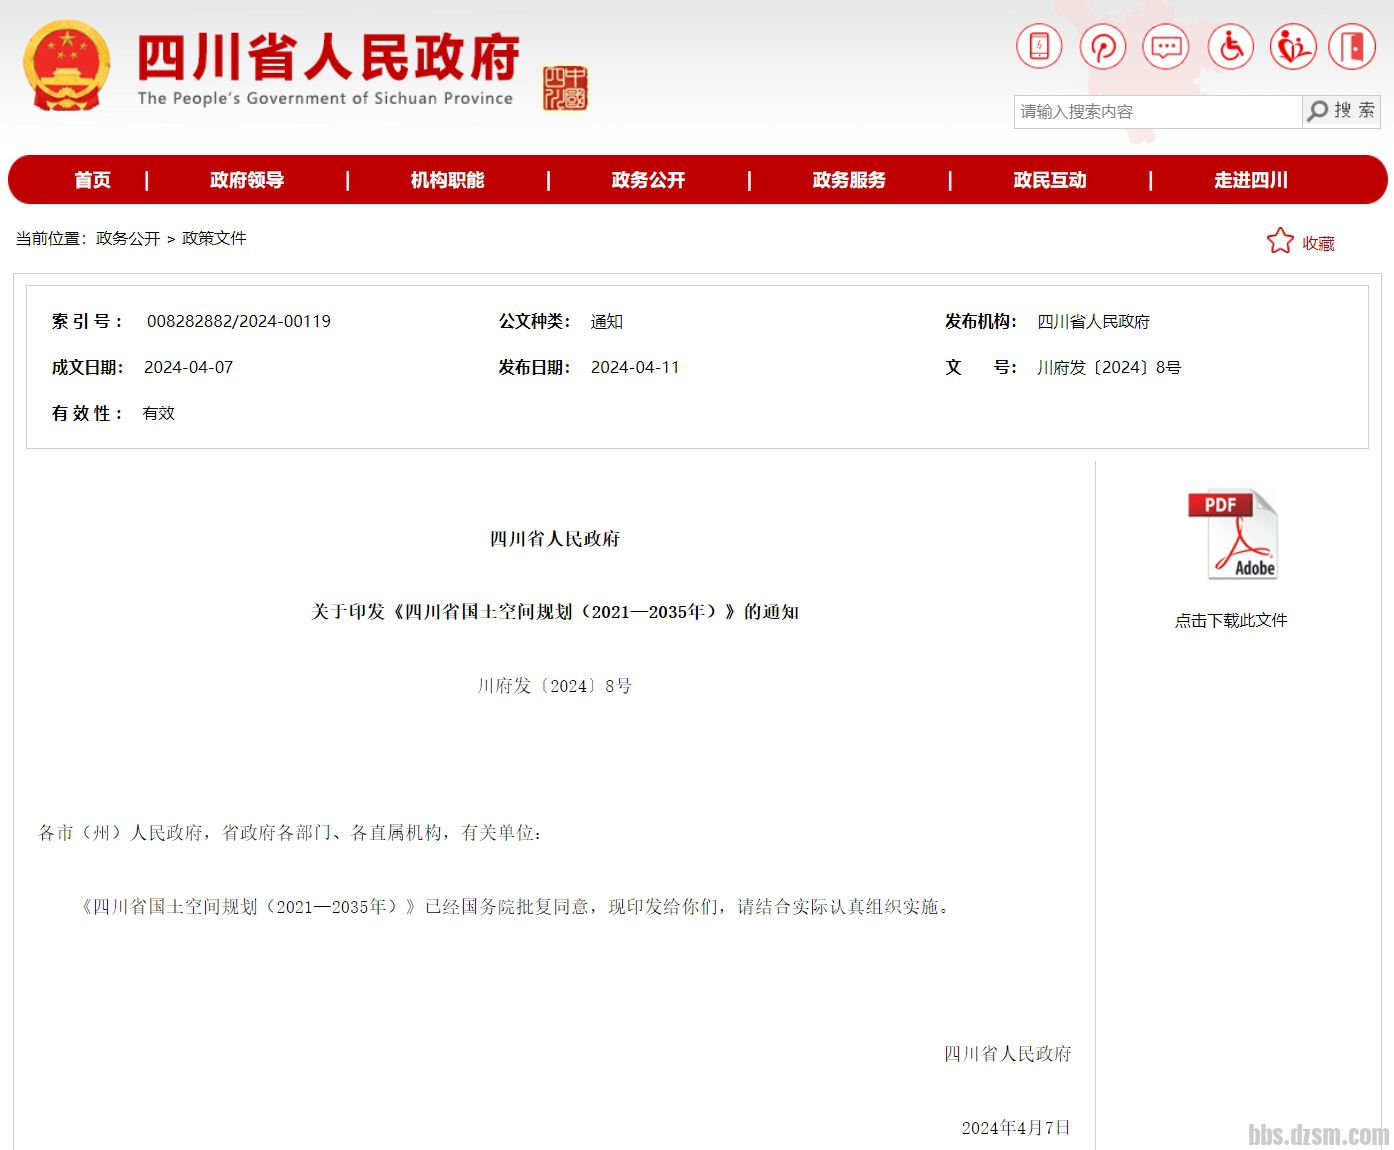Open the 政府领导 navigation item
This screenshot has width=1394, height=1150.
pos(247,180)
